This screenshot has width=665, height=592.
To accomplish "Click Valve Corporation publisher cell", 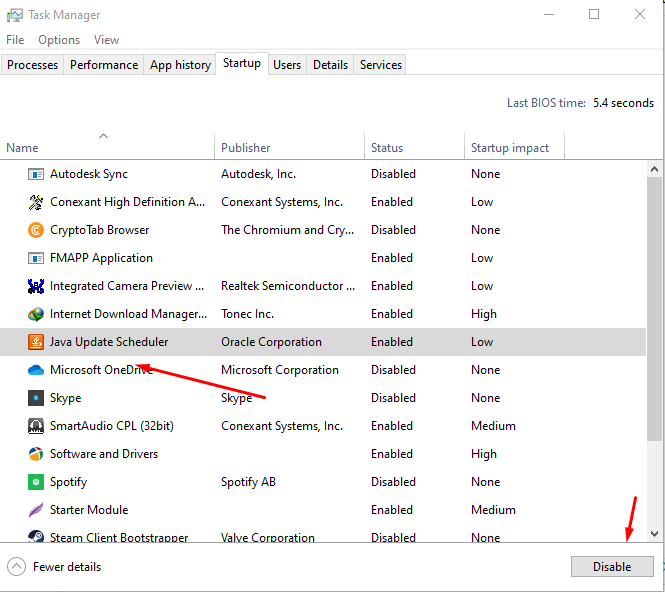I will (x=268, y=537).
